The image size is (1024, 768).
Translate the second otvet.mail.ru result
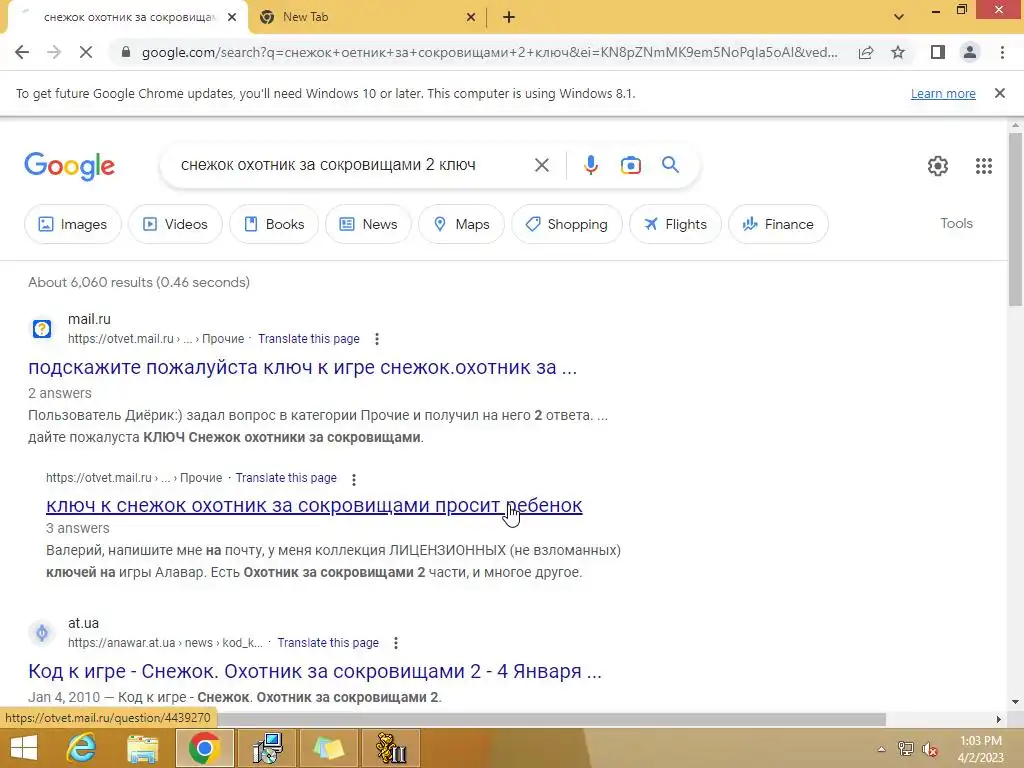[286, 478]
